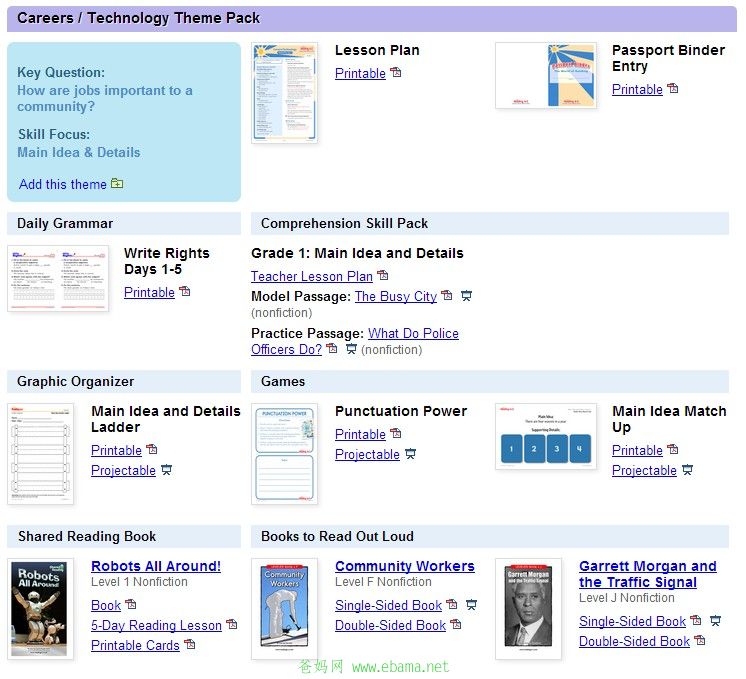This screenshot has height=679, width=746.
Task: Click the PDF icon beside Punctuation Power Printable
Action: click(x=396, y=433)
